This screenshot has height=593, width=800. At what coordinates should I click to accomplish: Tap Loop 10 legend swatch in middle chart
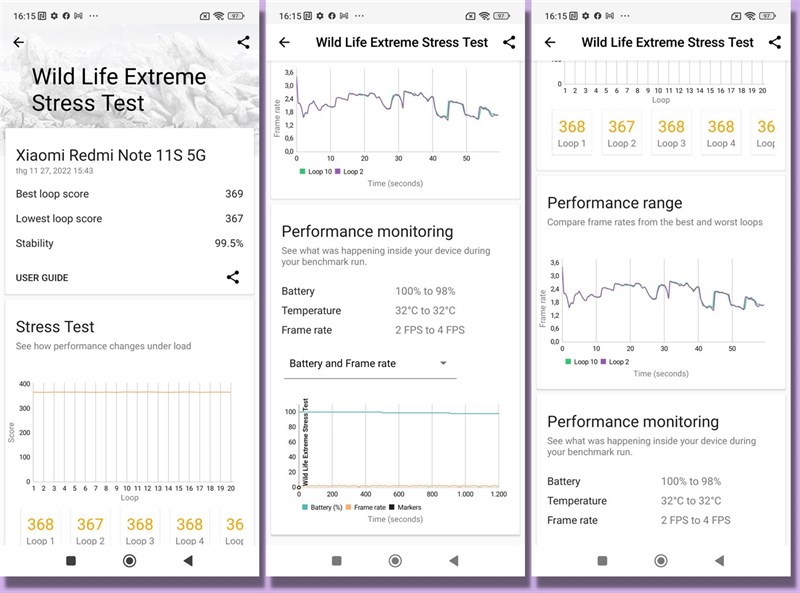[300, 172]
